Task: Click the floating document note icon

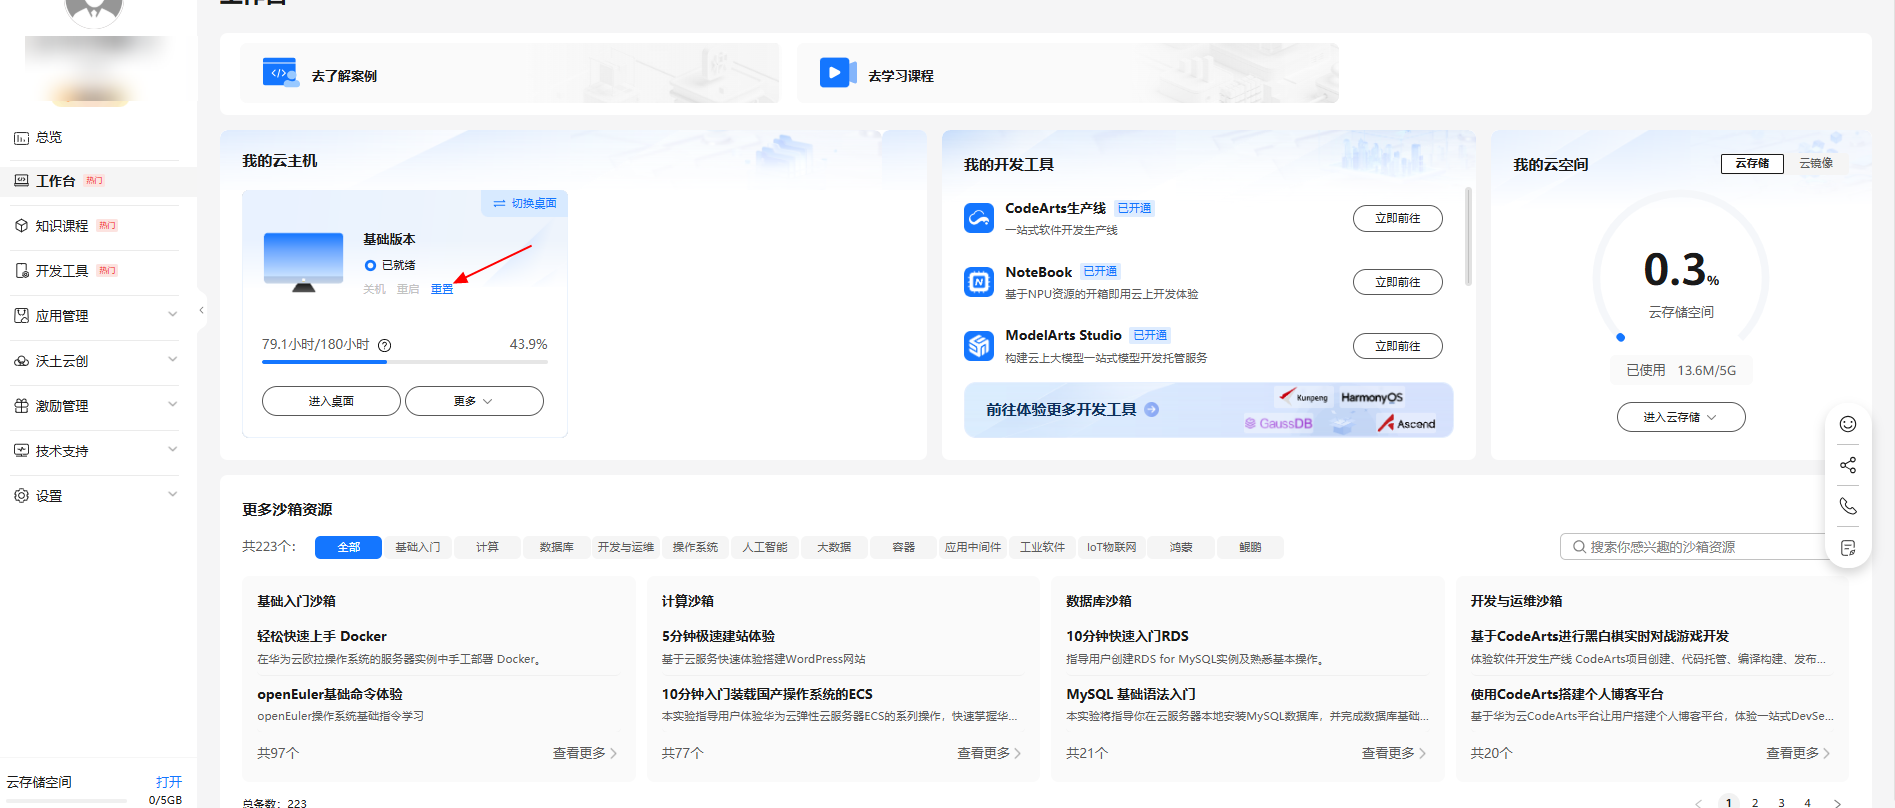Action: [1848, 548]
